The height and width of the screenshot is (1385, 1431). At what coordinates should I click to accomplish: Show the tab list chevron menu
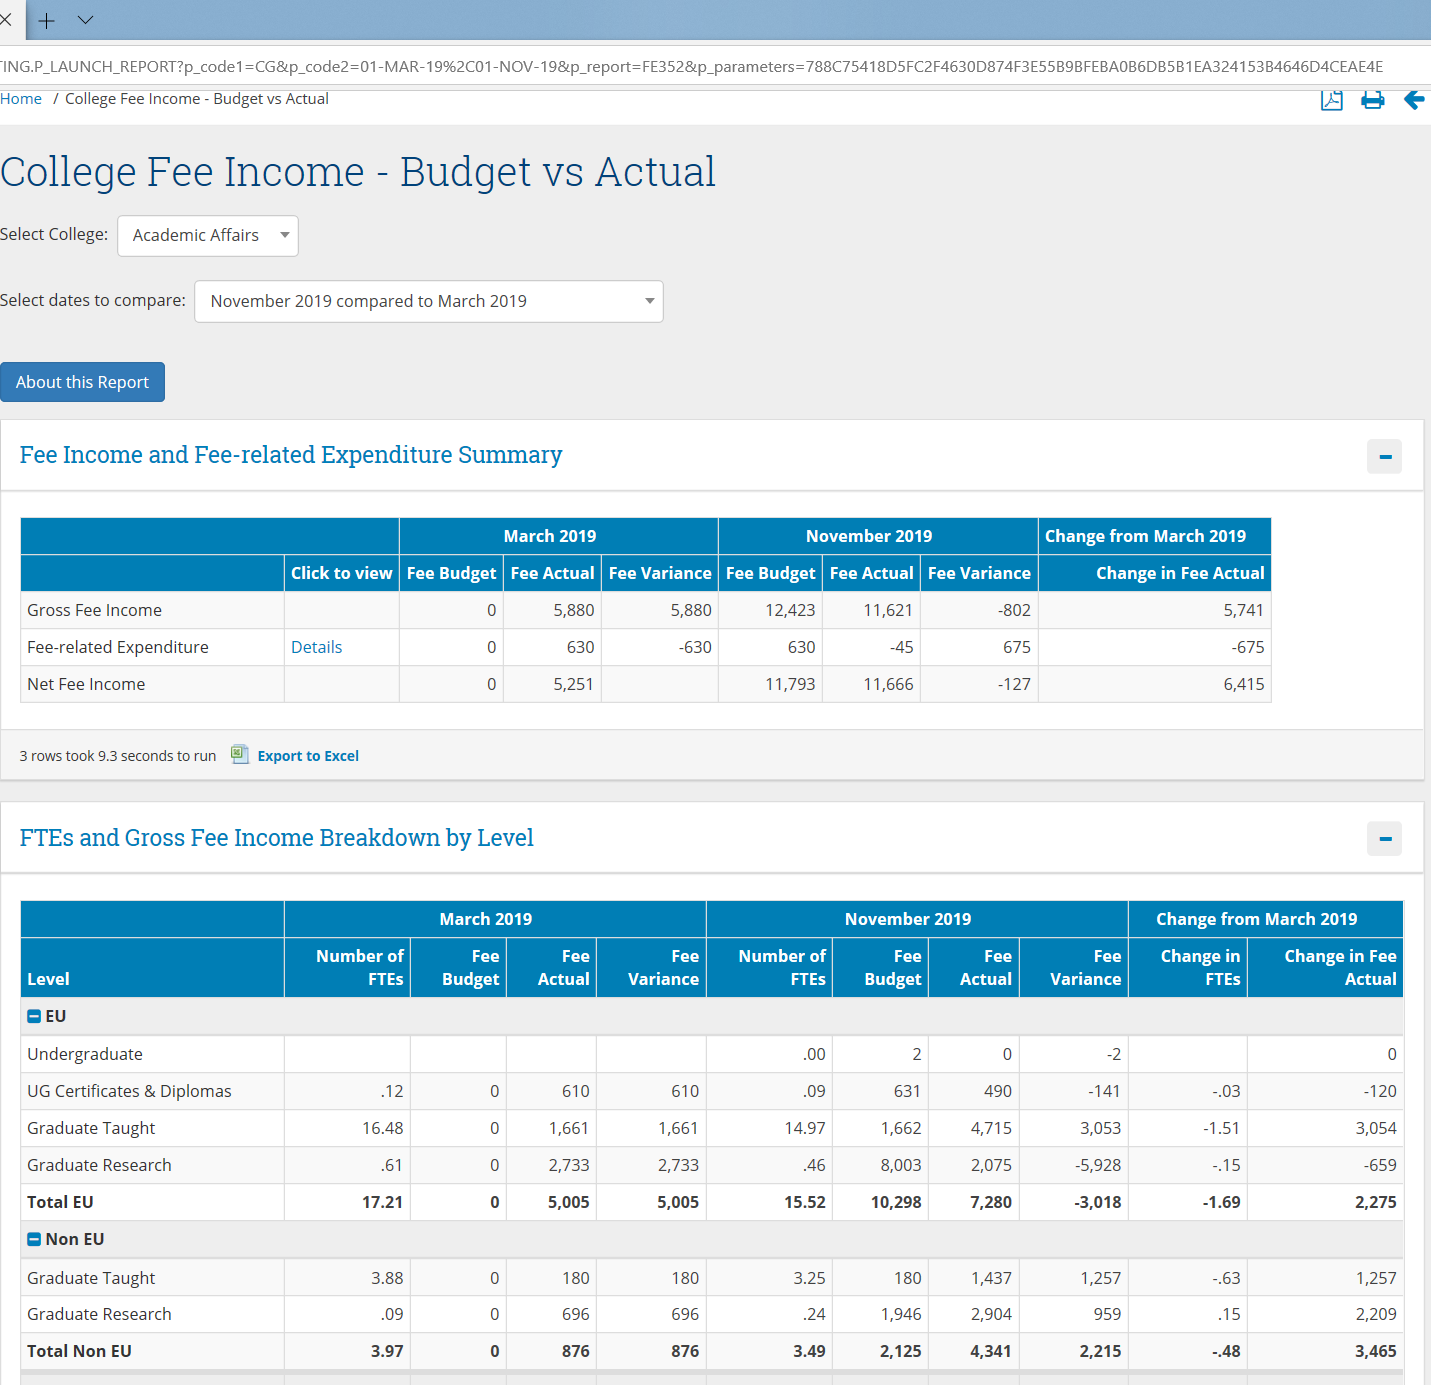[x=85, y=20]
